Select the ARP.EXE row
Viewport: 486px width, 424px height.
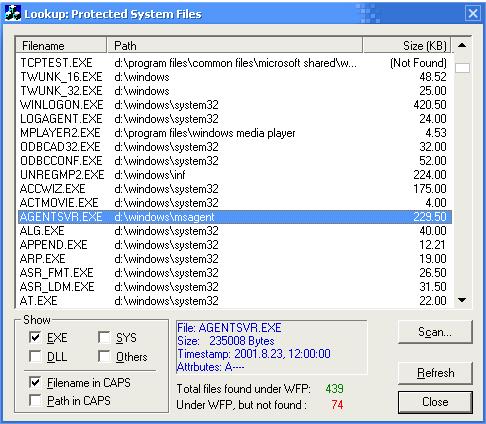235,259
